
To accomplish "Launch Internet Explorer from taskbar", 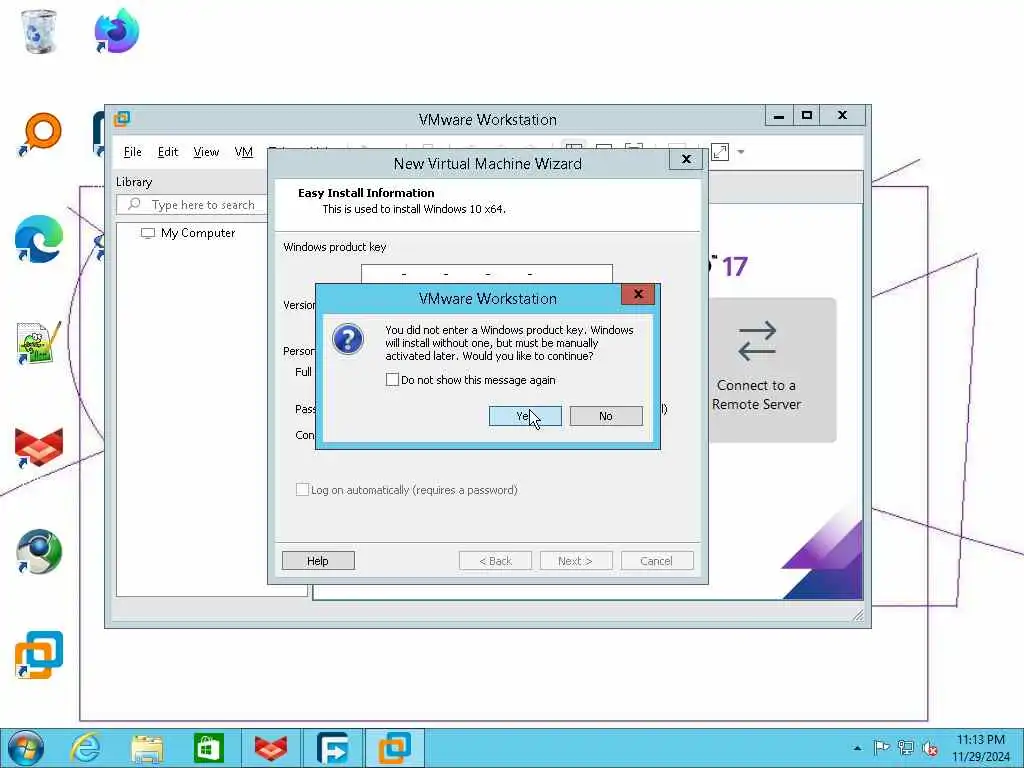I will [86, 748].
